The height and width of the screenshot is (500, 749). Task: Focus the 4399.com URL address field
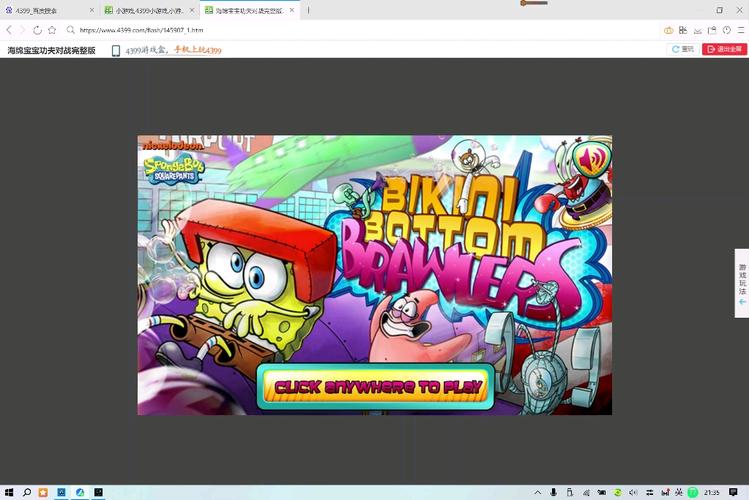point(141,30)
